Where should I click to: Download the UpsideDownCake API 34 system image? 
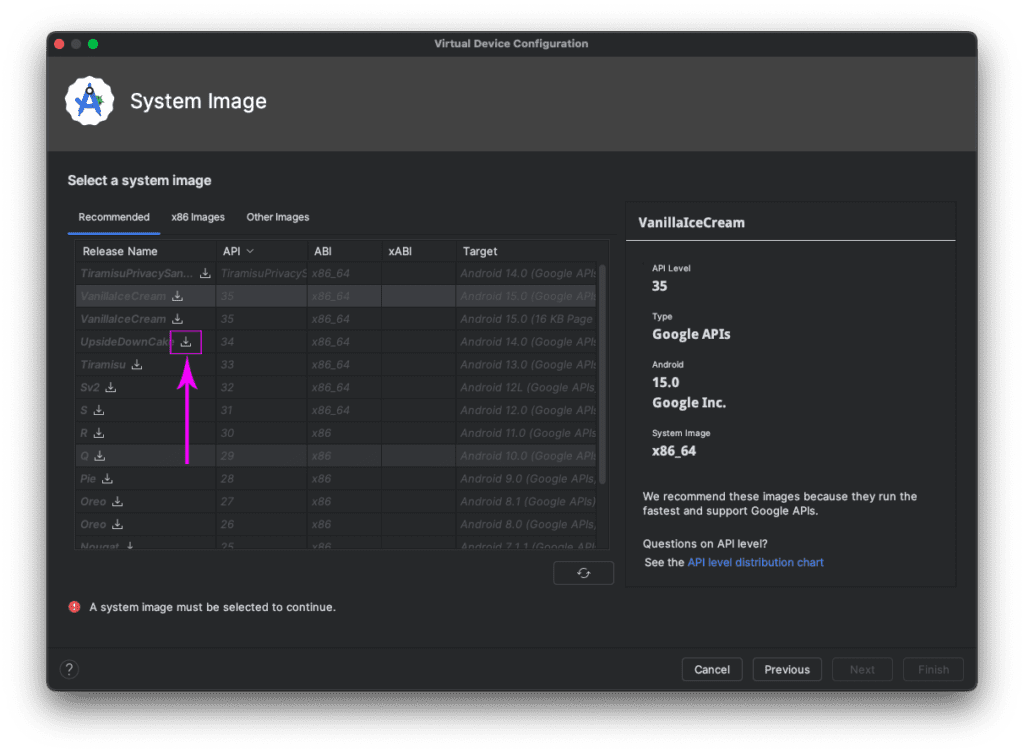tap(187, 341)
